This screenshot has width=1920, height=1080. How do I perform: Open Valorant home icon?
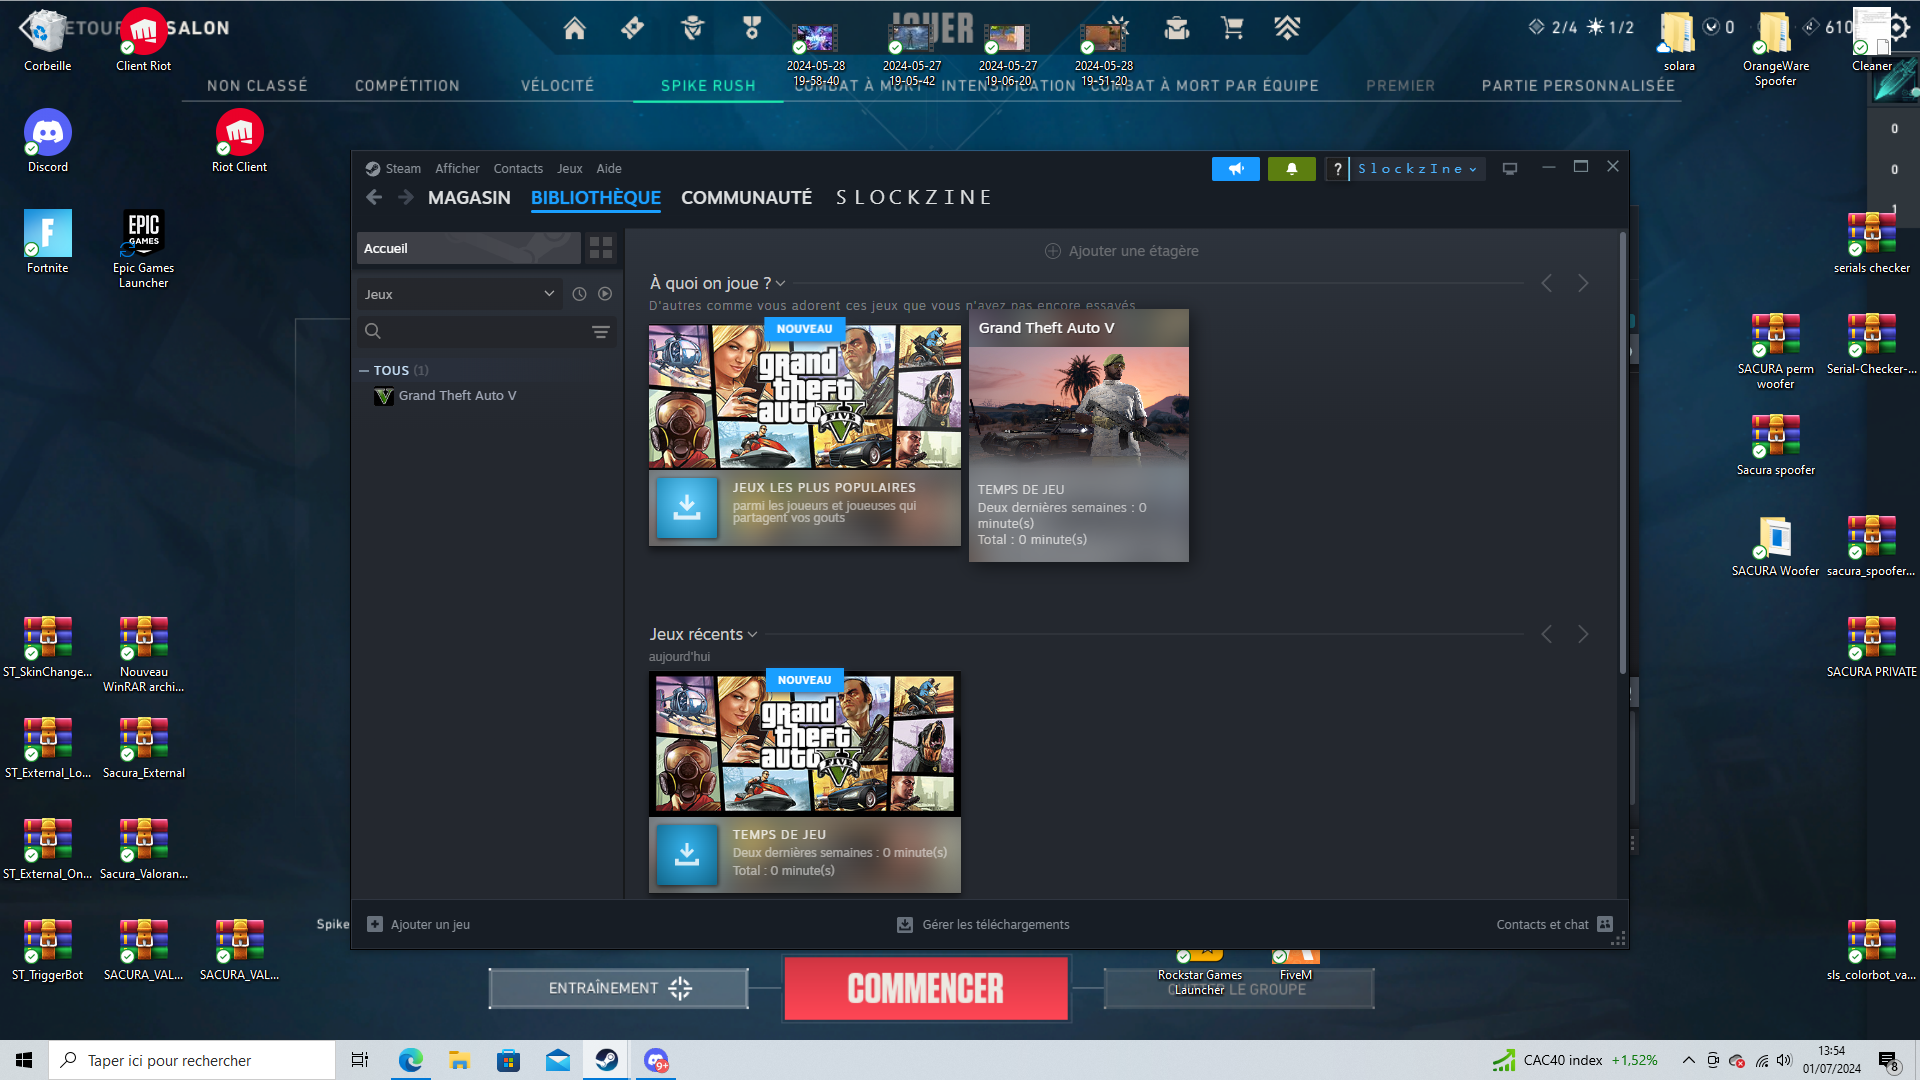(574, 29)
